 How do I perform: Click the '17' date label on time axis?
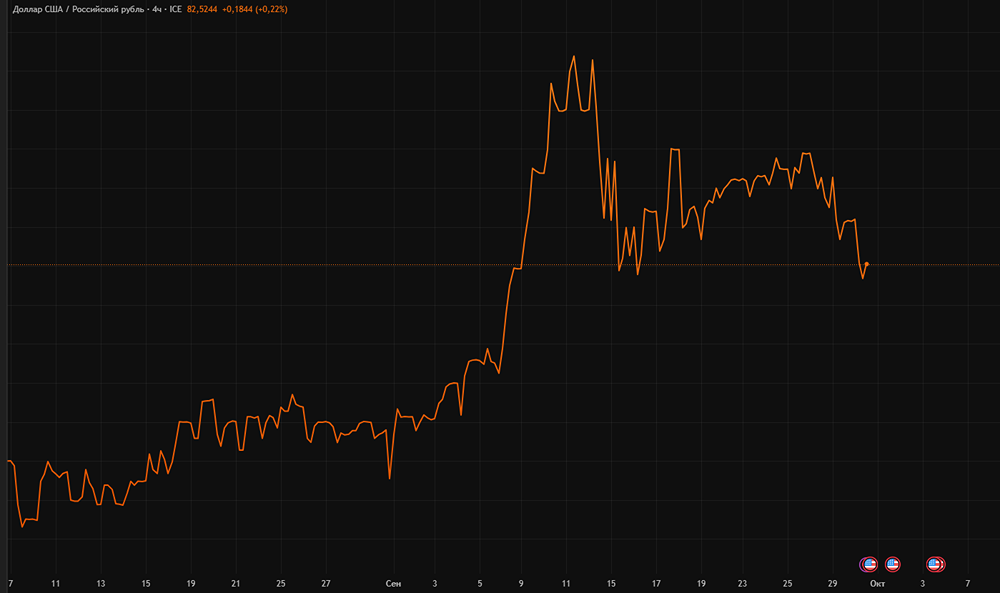[656, 583]
